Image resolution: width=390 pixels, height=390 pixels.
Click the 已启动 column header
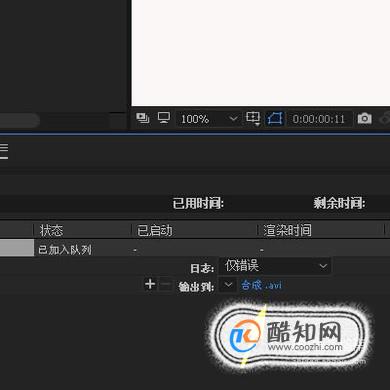(x=155, y=230)
